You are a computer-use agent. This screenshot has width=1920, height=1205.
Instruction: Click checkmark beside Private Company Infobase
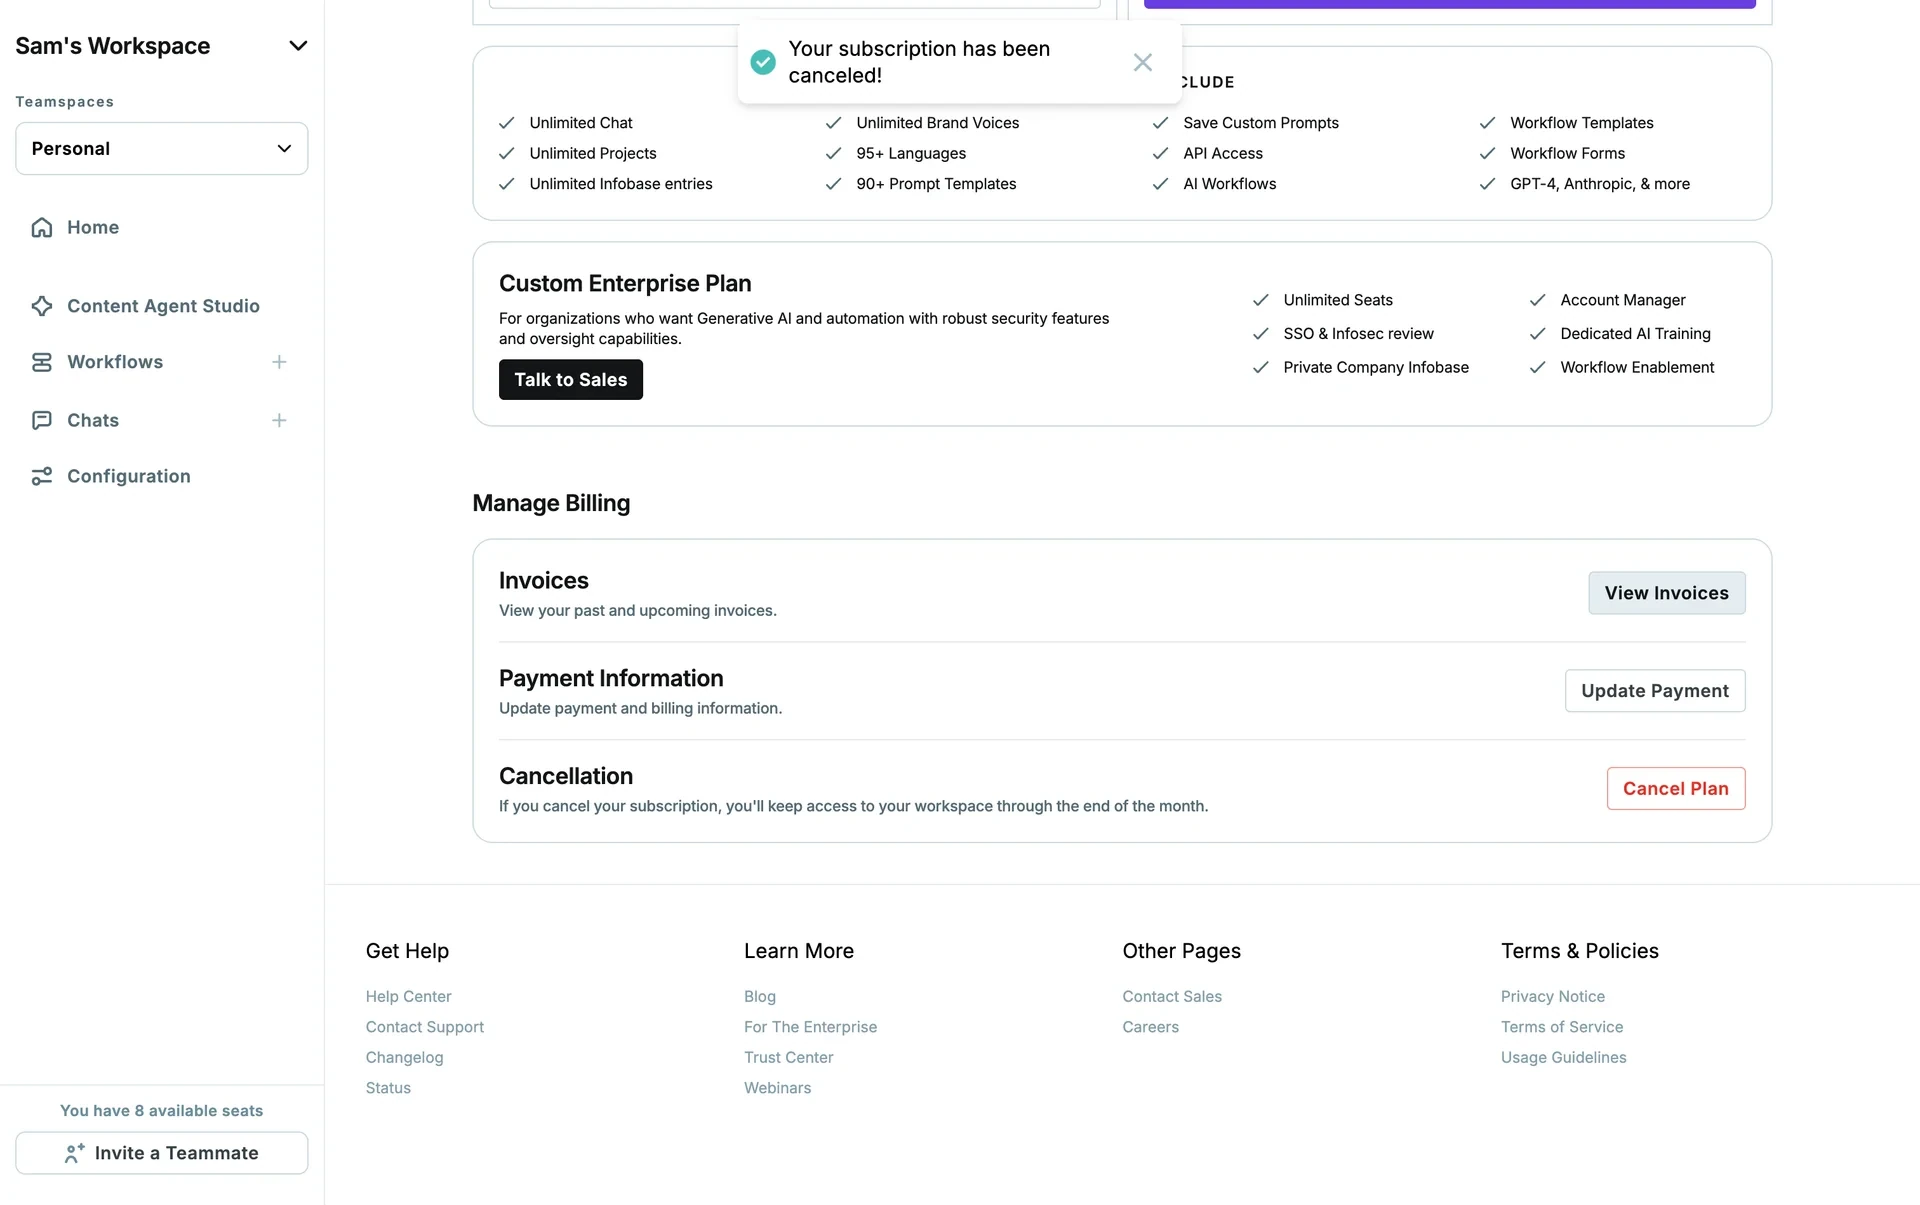[1261, 368]
